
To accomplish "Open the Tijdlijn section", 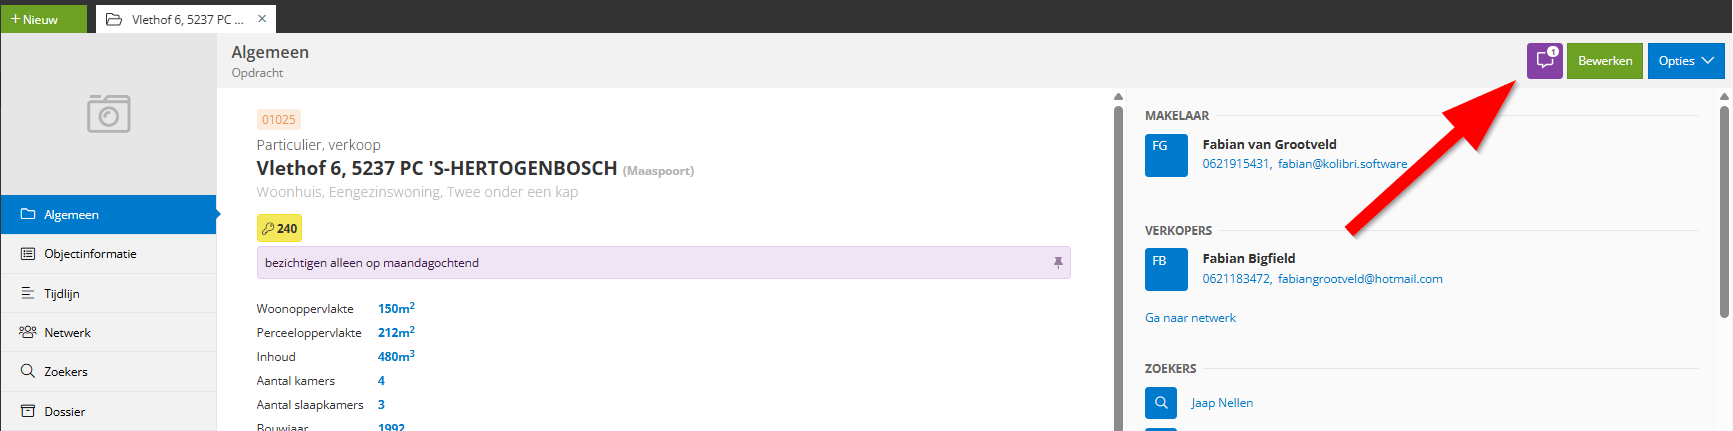I will (x=62, y=294).
